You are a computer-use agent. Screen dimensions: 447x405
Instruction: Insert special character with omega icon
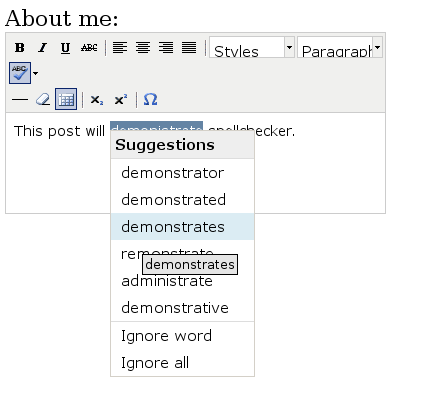(150, 99)
